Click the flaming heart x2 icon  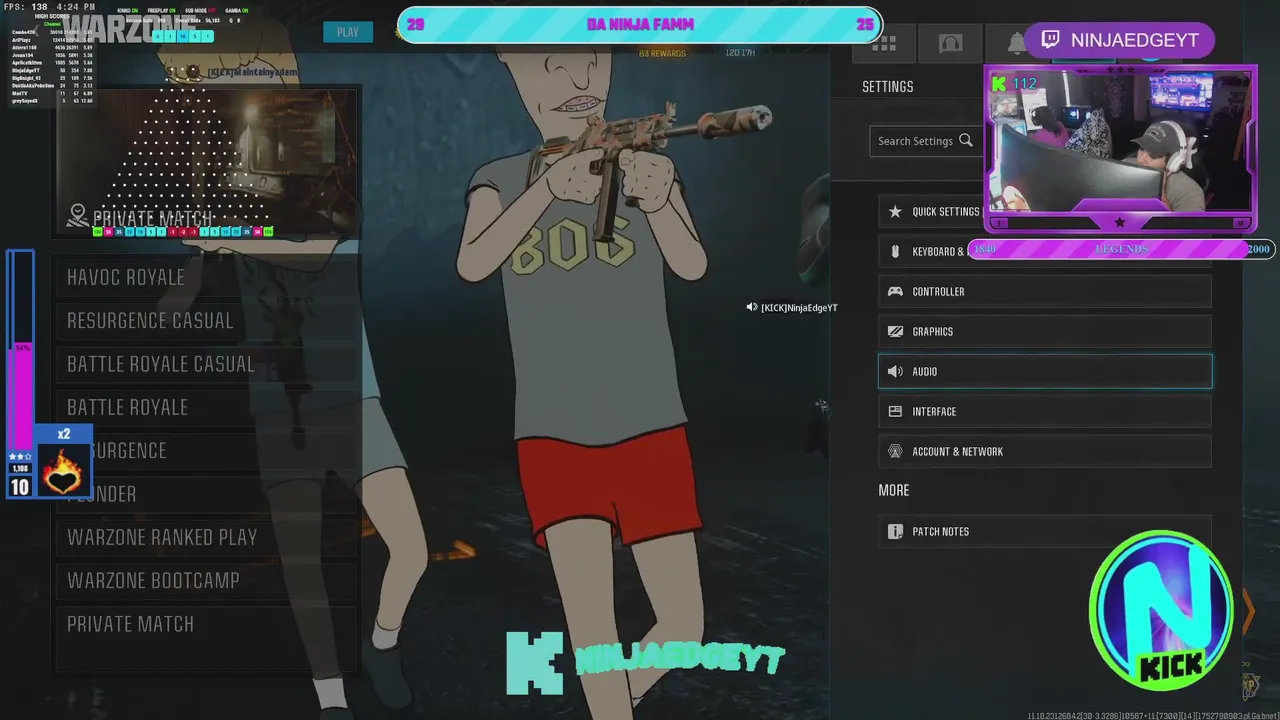click(64, 471)
